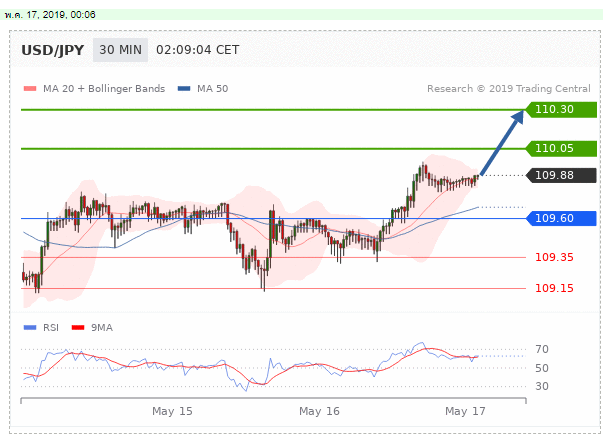Screen dimensions: 603x441
Task: Click the RSI scale value 30
Action: 542,386
